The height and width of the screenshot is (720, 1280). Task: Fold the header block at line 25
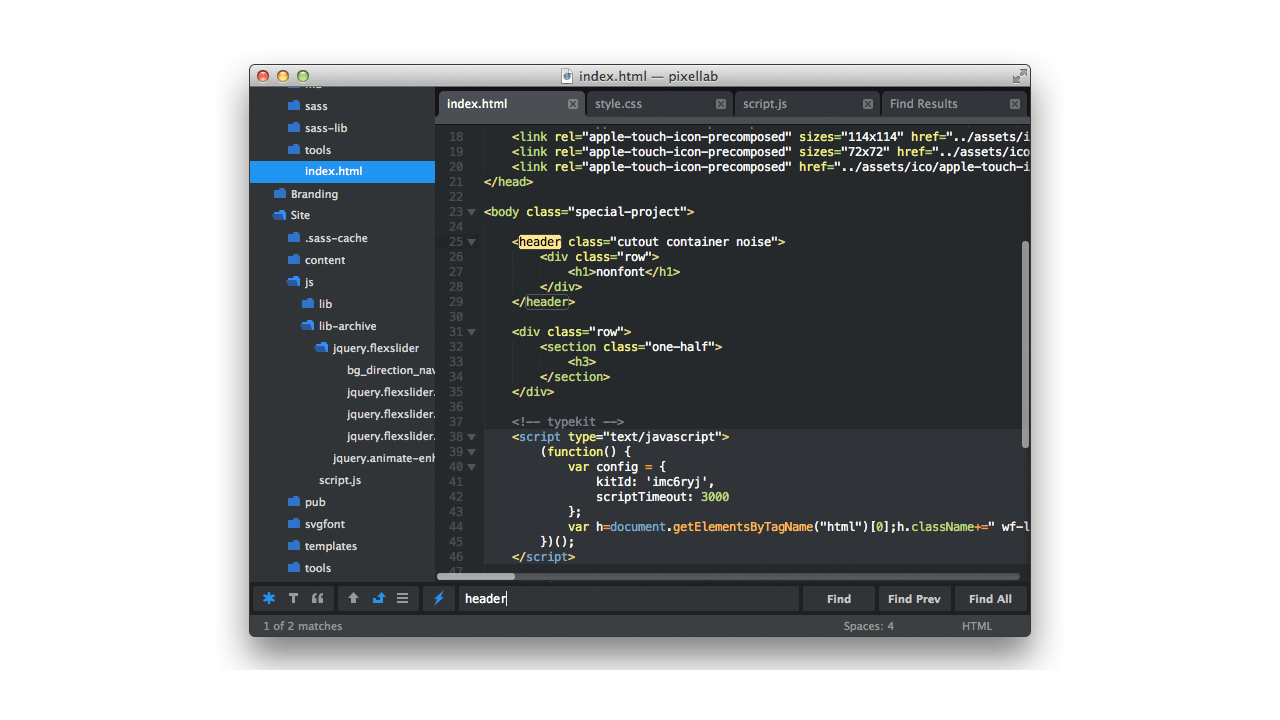point(472,242)
